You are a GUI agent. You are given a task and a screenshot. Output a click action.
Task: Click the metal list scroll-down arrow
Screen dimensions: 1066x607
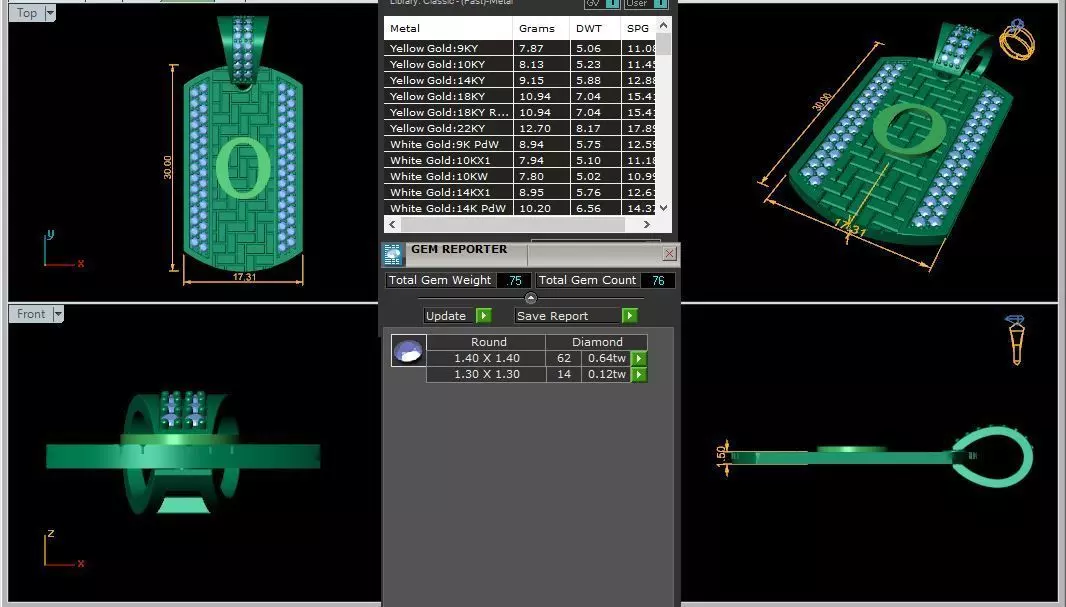pos(664,208)
